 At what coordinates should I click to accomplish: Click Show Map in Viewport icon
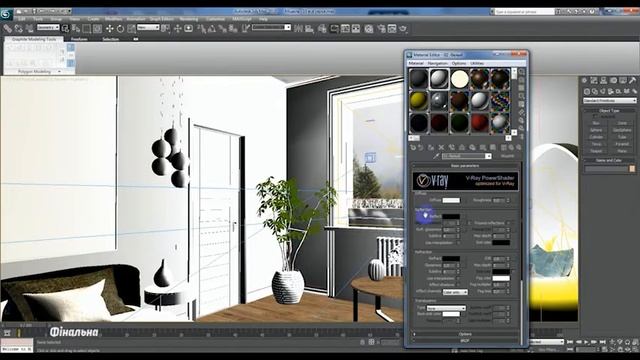pos(493,147)
